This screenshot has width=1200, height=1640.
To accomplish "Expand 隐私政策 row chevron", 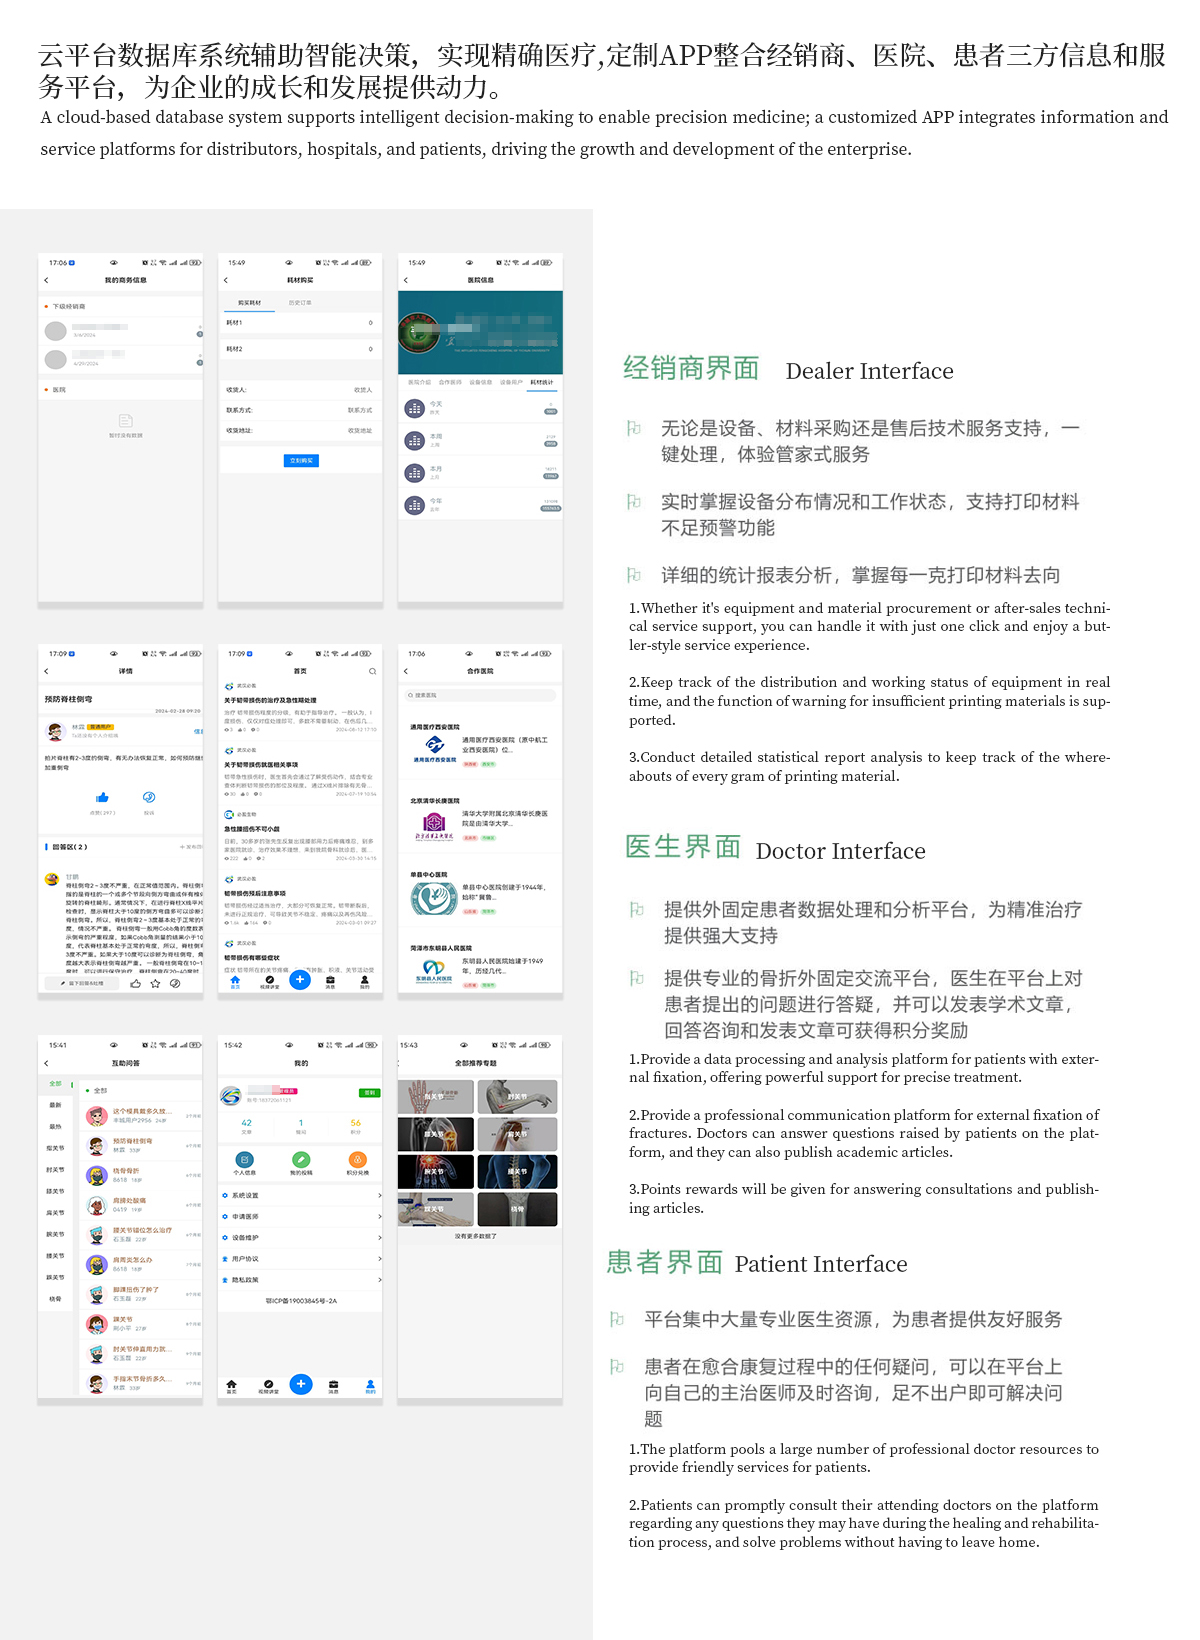I will pos(379,1280).
